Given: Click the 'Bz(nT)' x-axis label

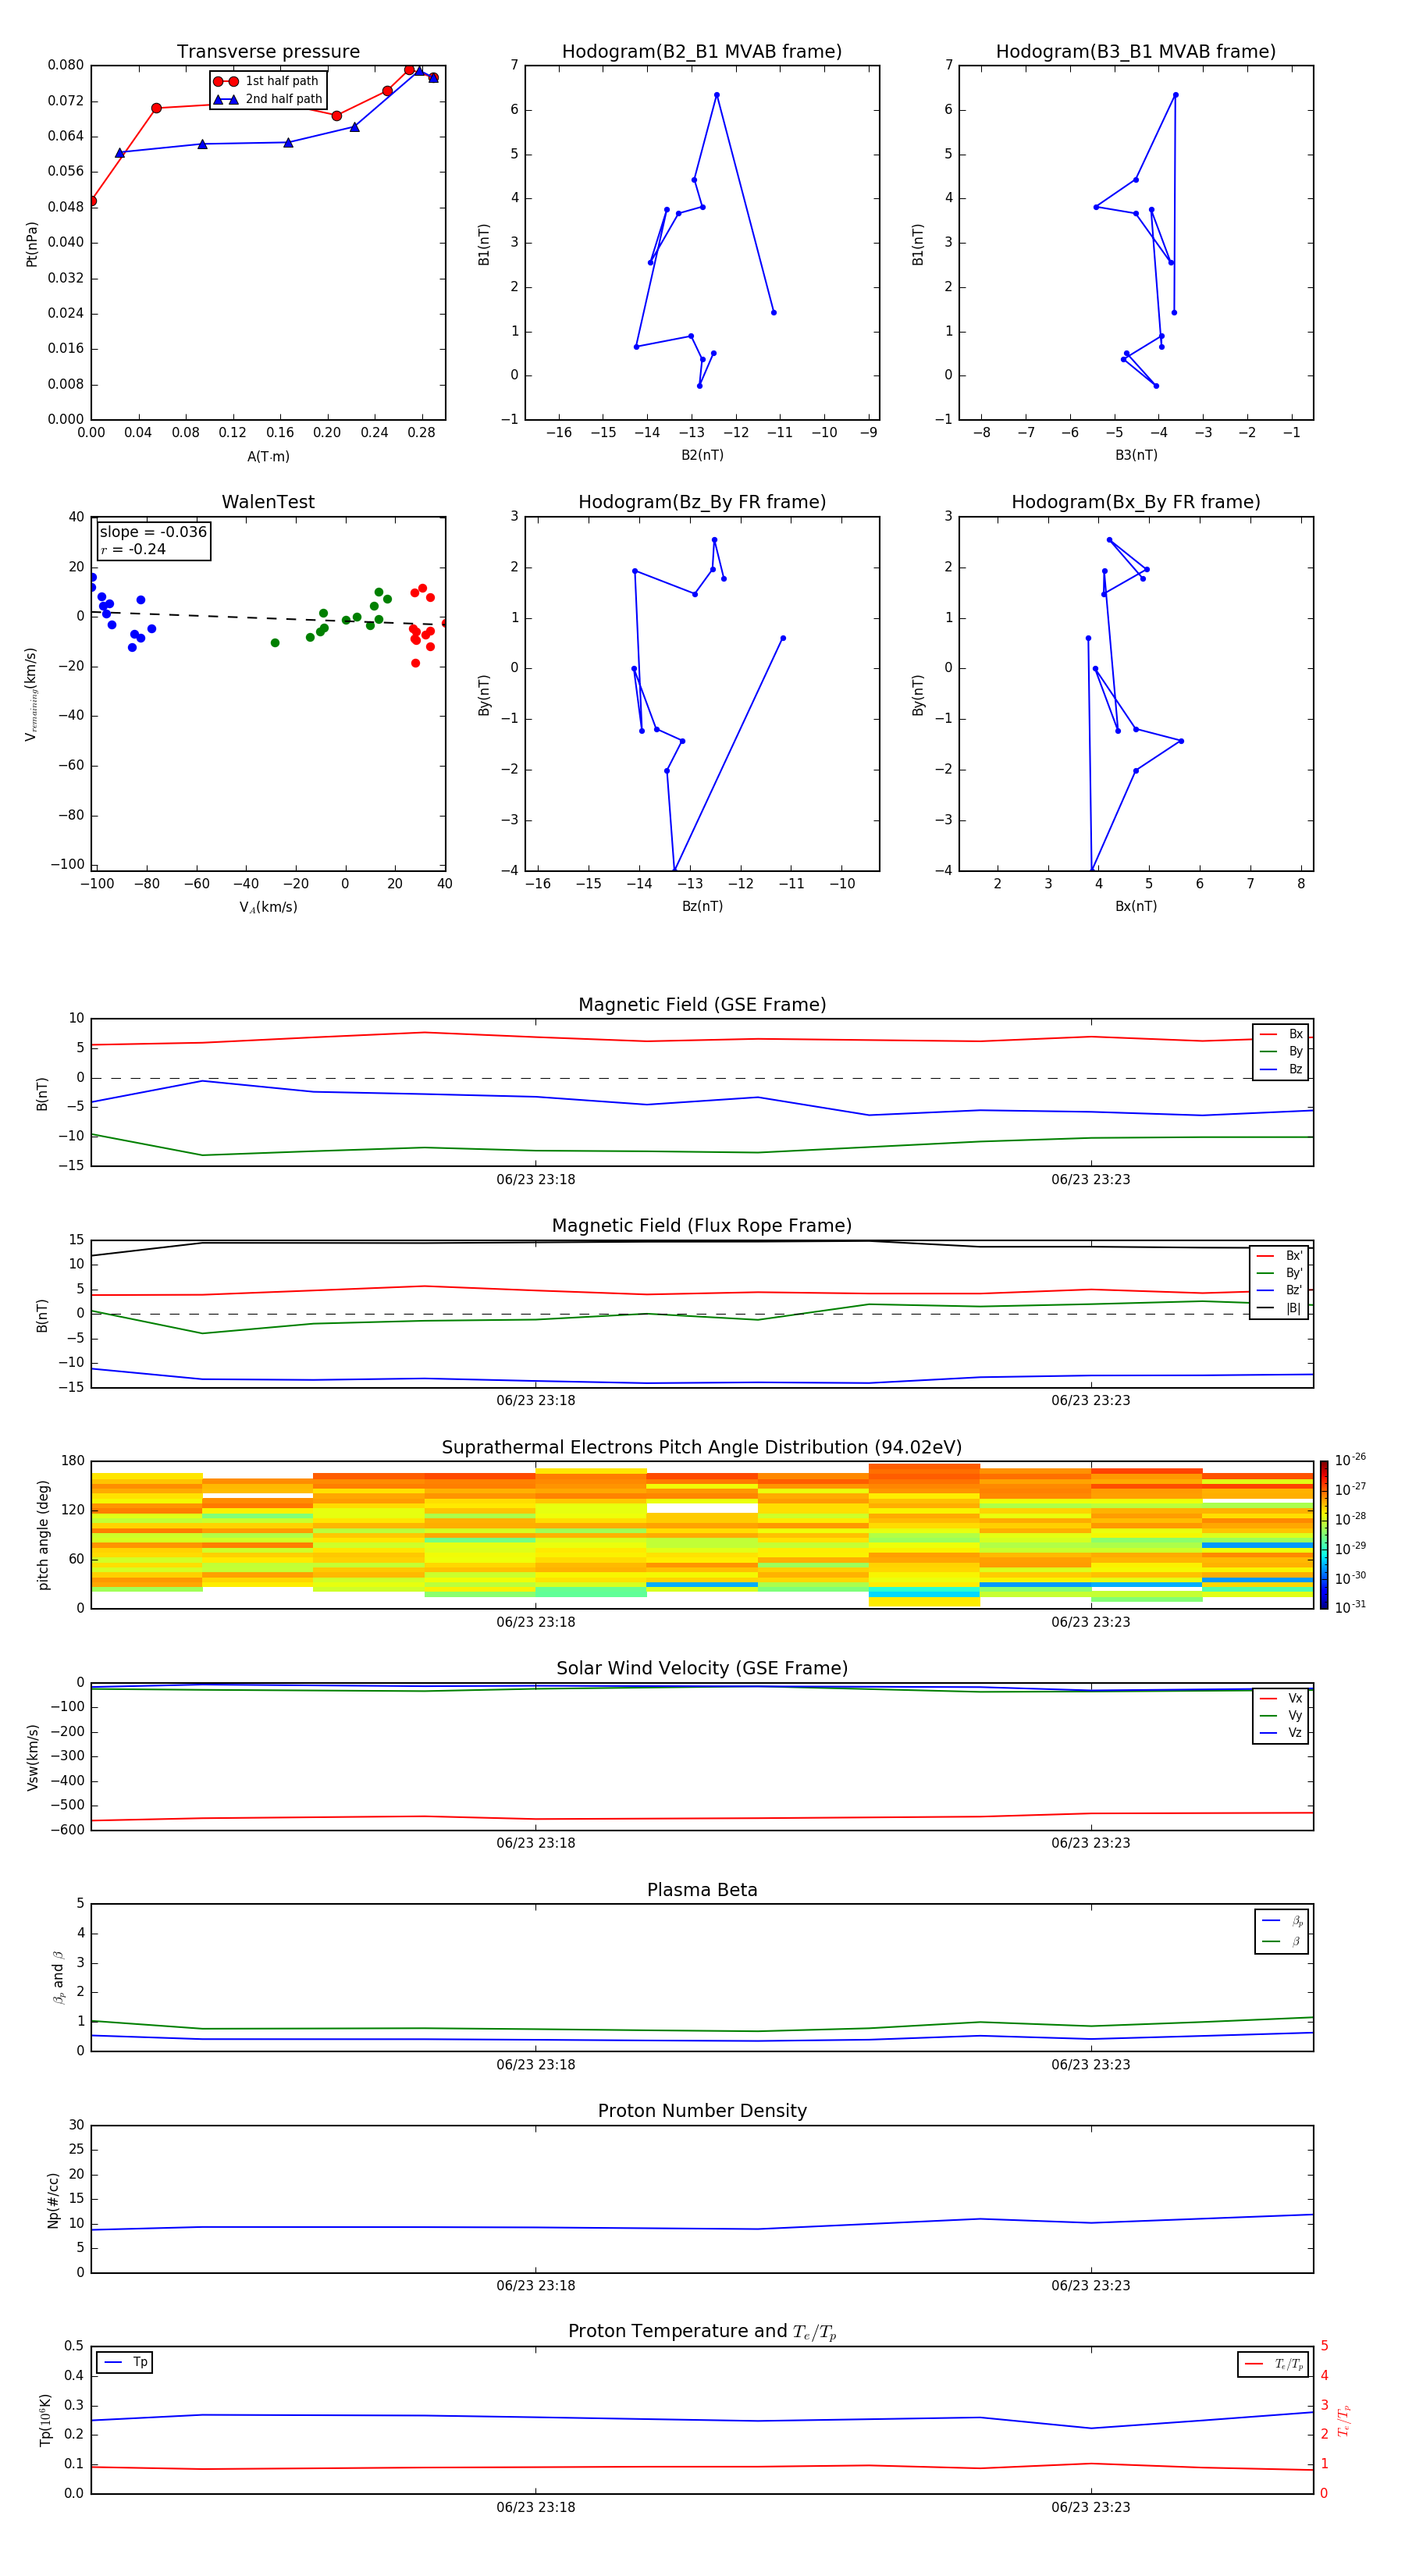Looking at the screenshot, I should pos(702,906).
